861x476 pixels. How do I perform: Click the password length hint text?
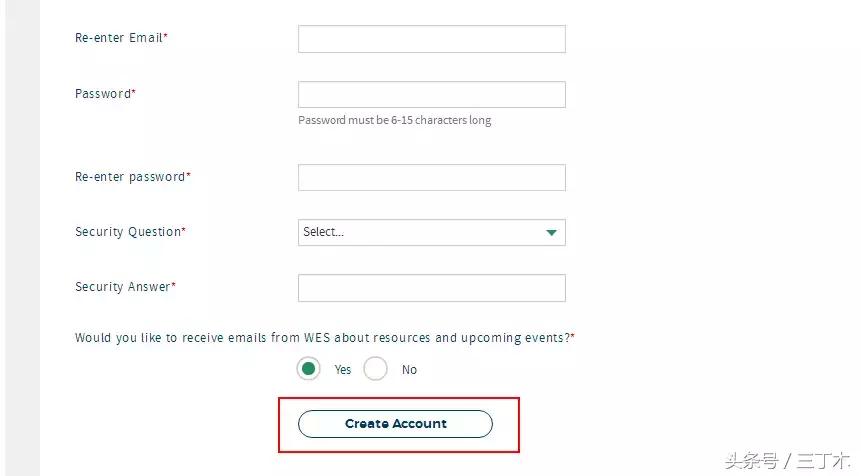click(x=394, y=121)
